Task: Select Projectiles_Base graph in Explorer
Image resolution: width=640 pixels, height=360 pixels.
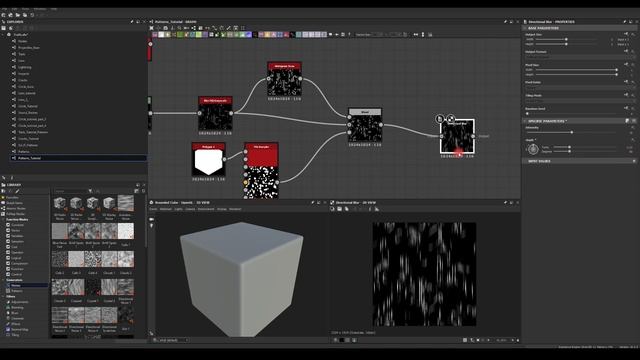Action: coord(29,48)
